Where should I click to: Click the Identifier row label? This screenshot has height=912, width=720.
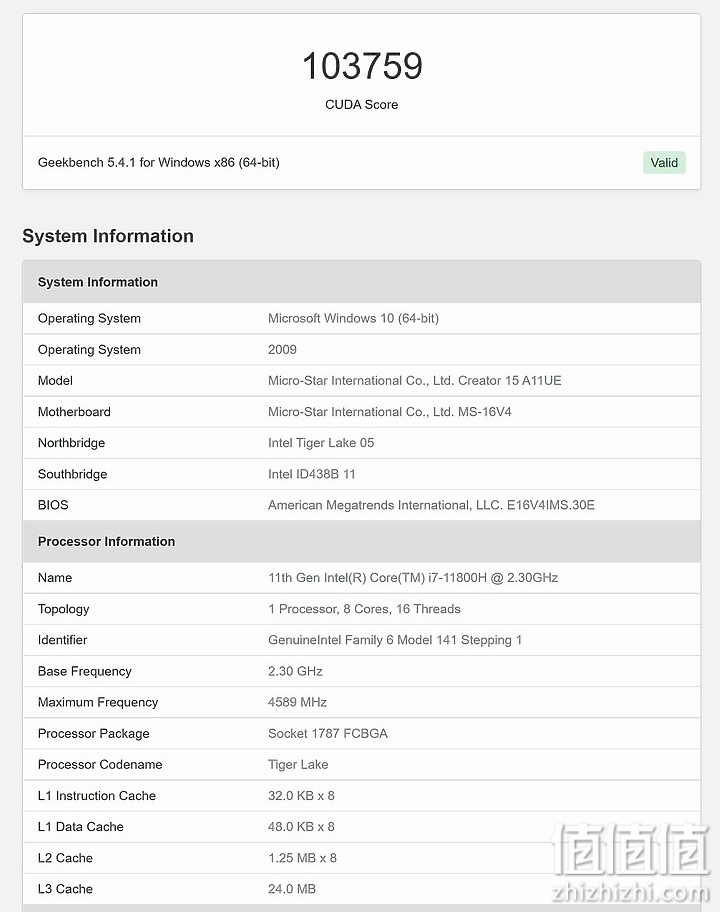click(62, 640)
